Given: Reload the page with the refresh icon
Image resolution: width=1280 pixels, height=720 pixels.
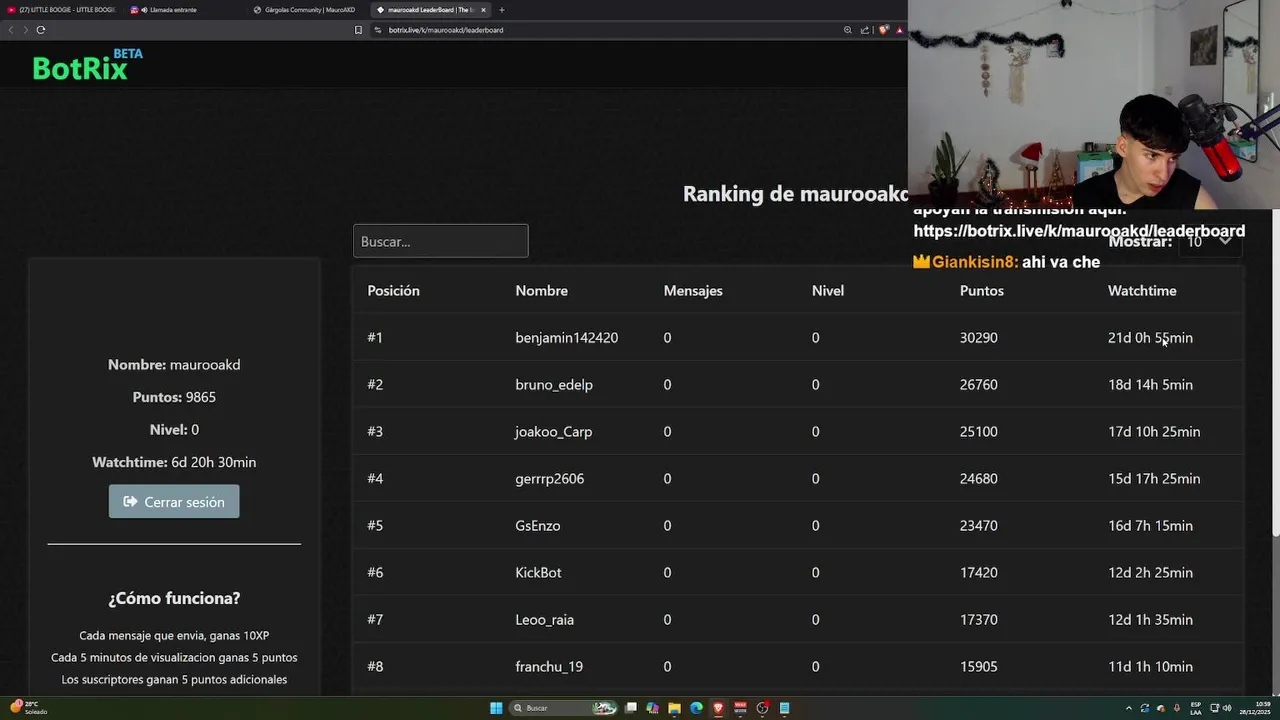Looking at the screenshot, I should pos(41,30).
